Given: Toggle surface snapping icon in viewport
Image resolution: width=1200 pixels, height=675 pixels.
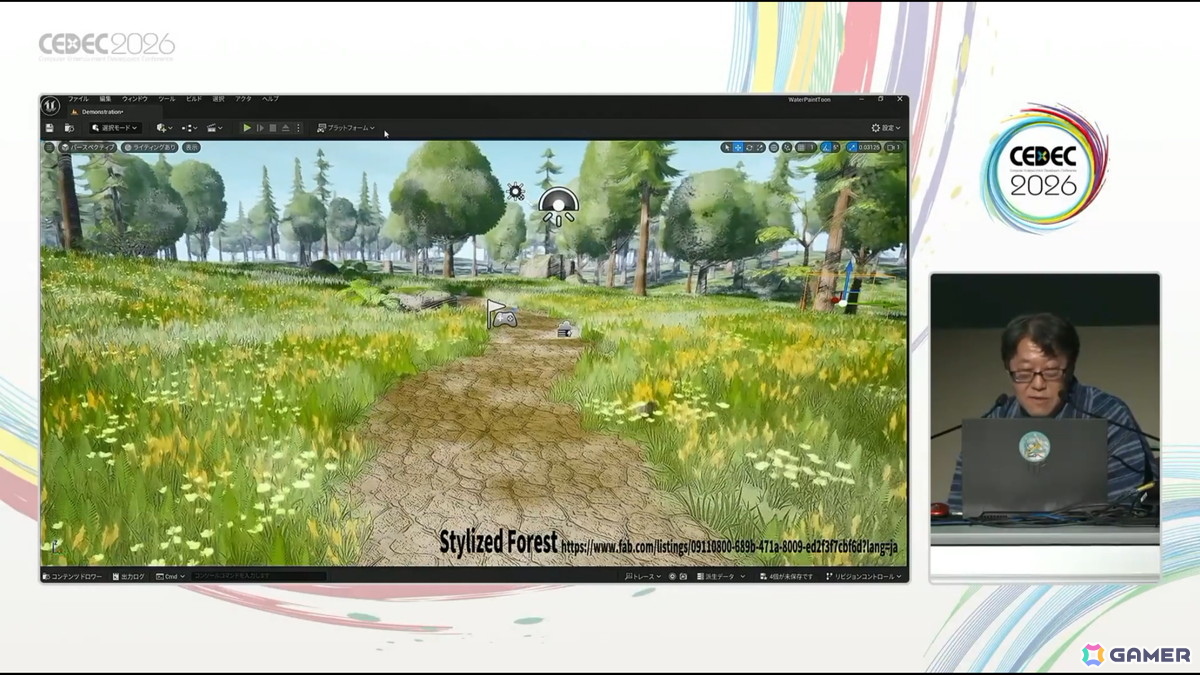Looking at the screenshot, I should coord(787,148).
